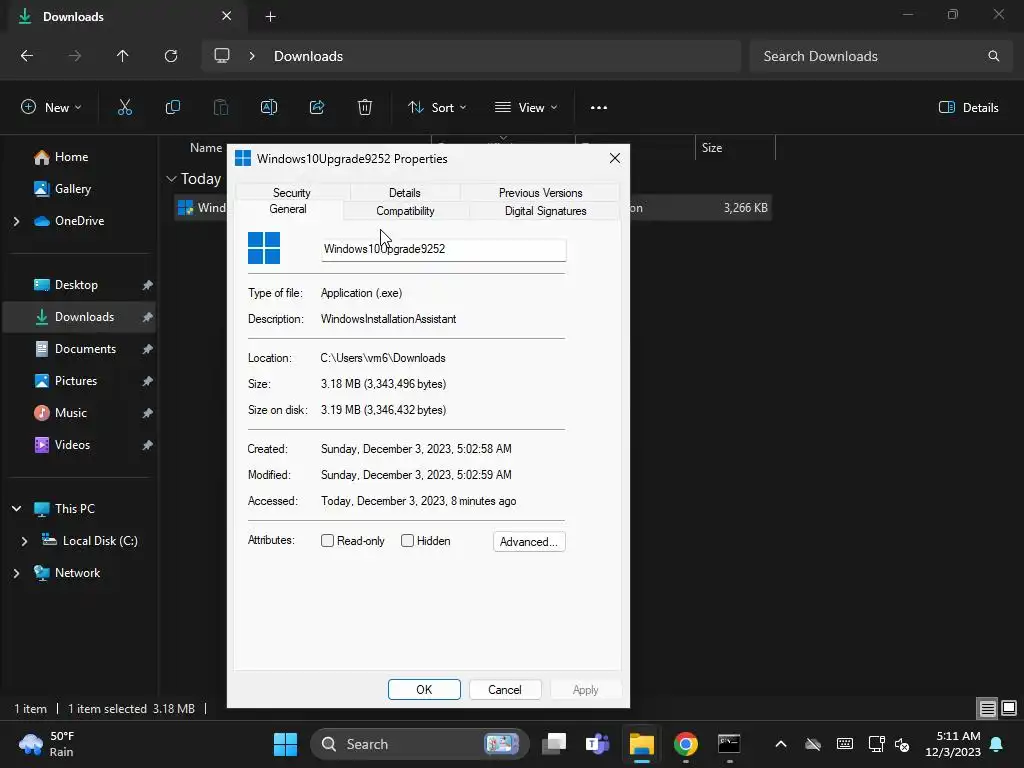Select the General tab
1024x768 pixels.
[288, 209]
